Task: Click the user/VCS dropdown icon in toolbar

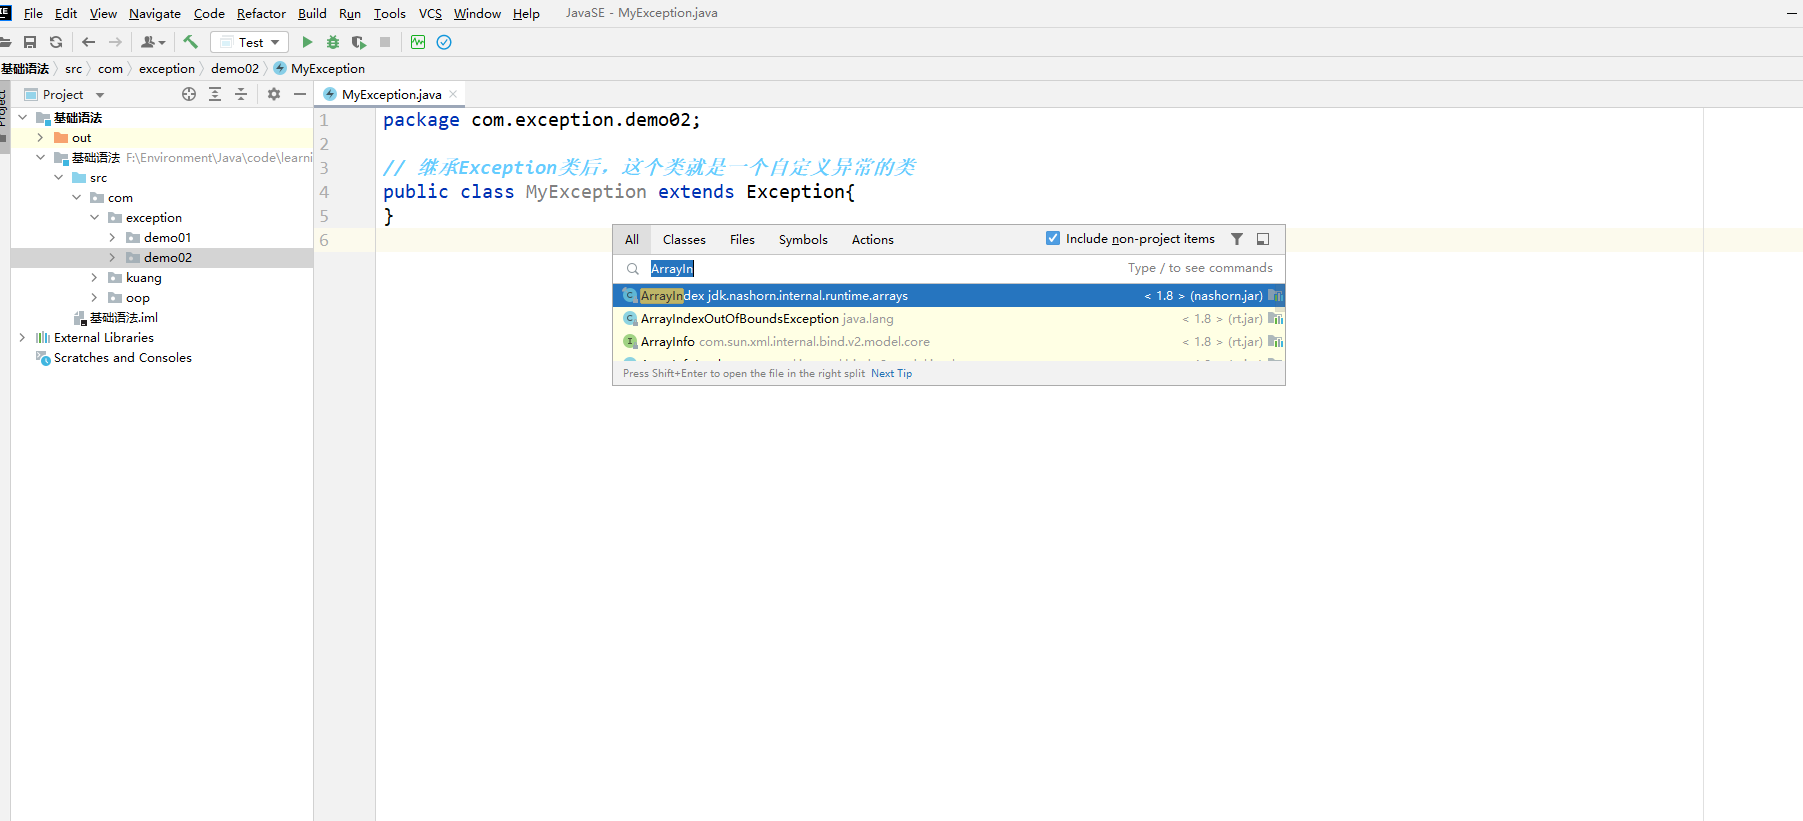Action: (153, 42)
